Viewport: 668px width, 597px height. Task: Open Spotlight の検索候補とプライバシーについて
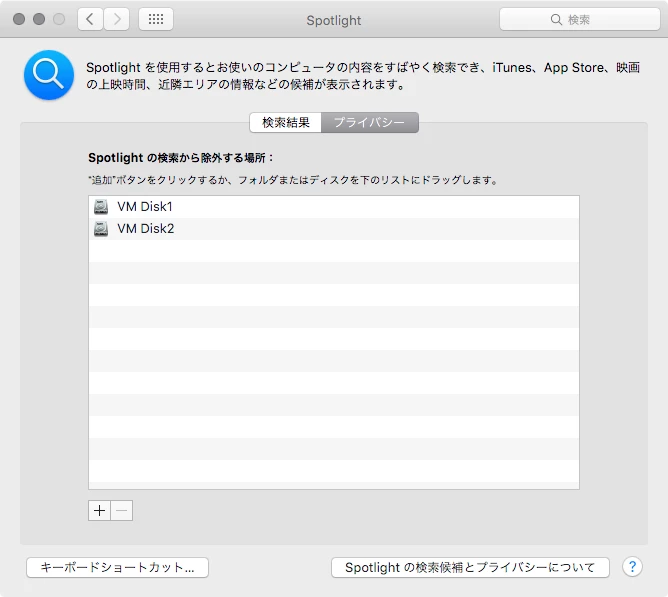click(x=470, y=568)
